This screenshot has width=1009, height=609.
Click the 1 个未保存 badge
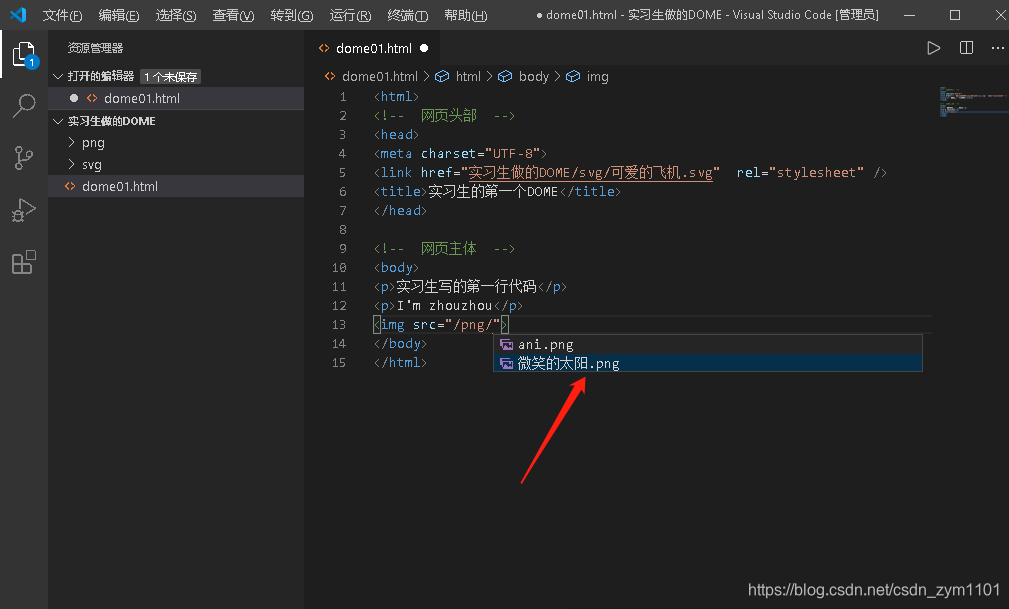171,77
